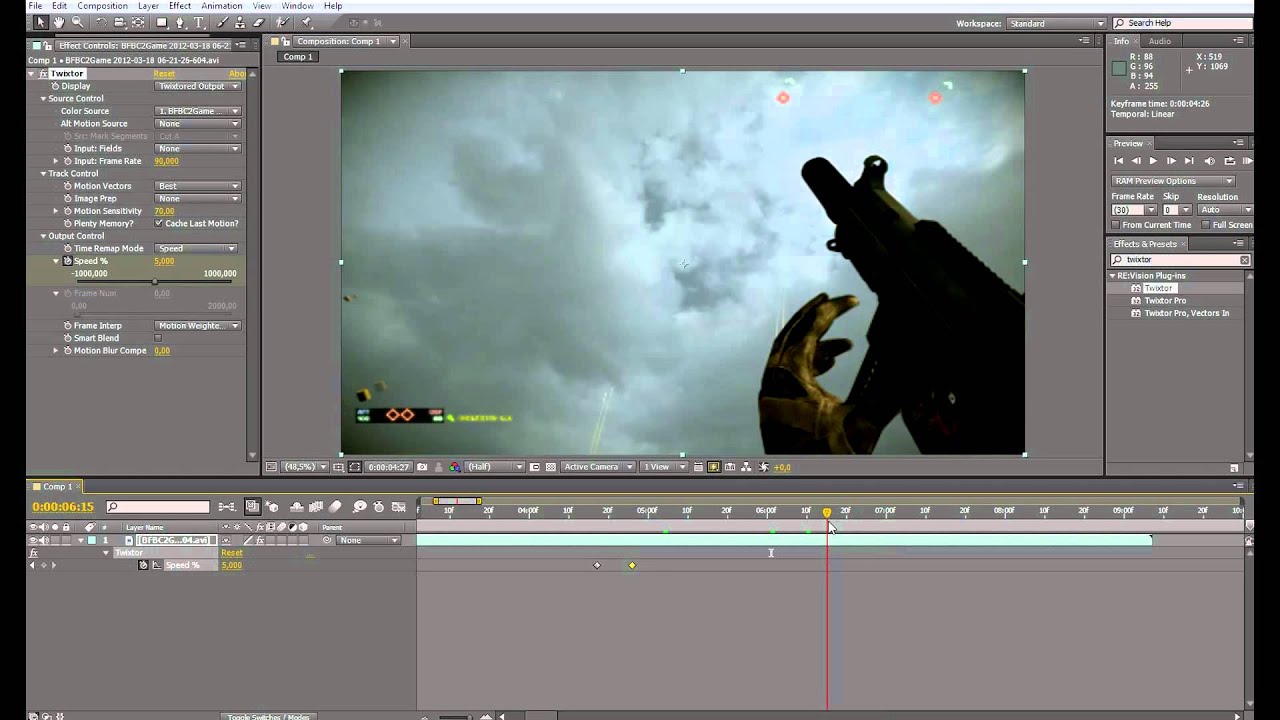Toggle the Speed % stopwatch in timeline
Screen dimensions: 1280x720
(x=143, y=565)
